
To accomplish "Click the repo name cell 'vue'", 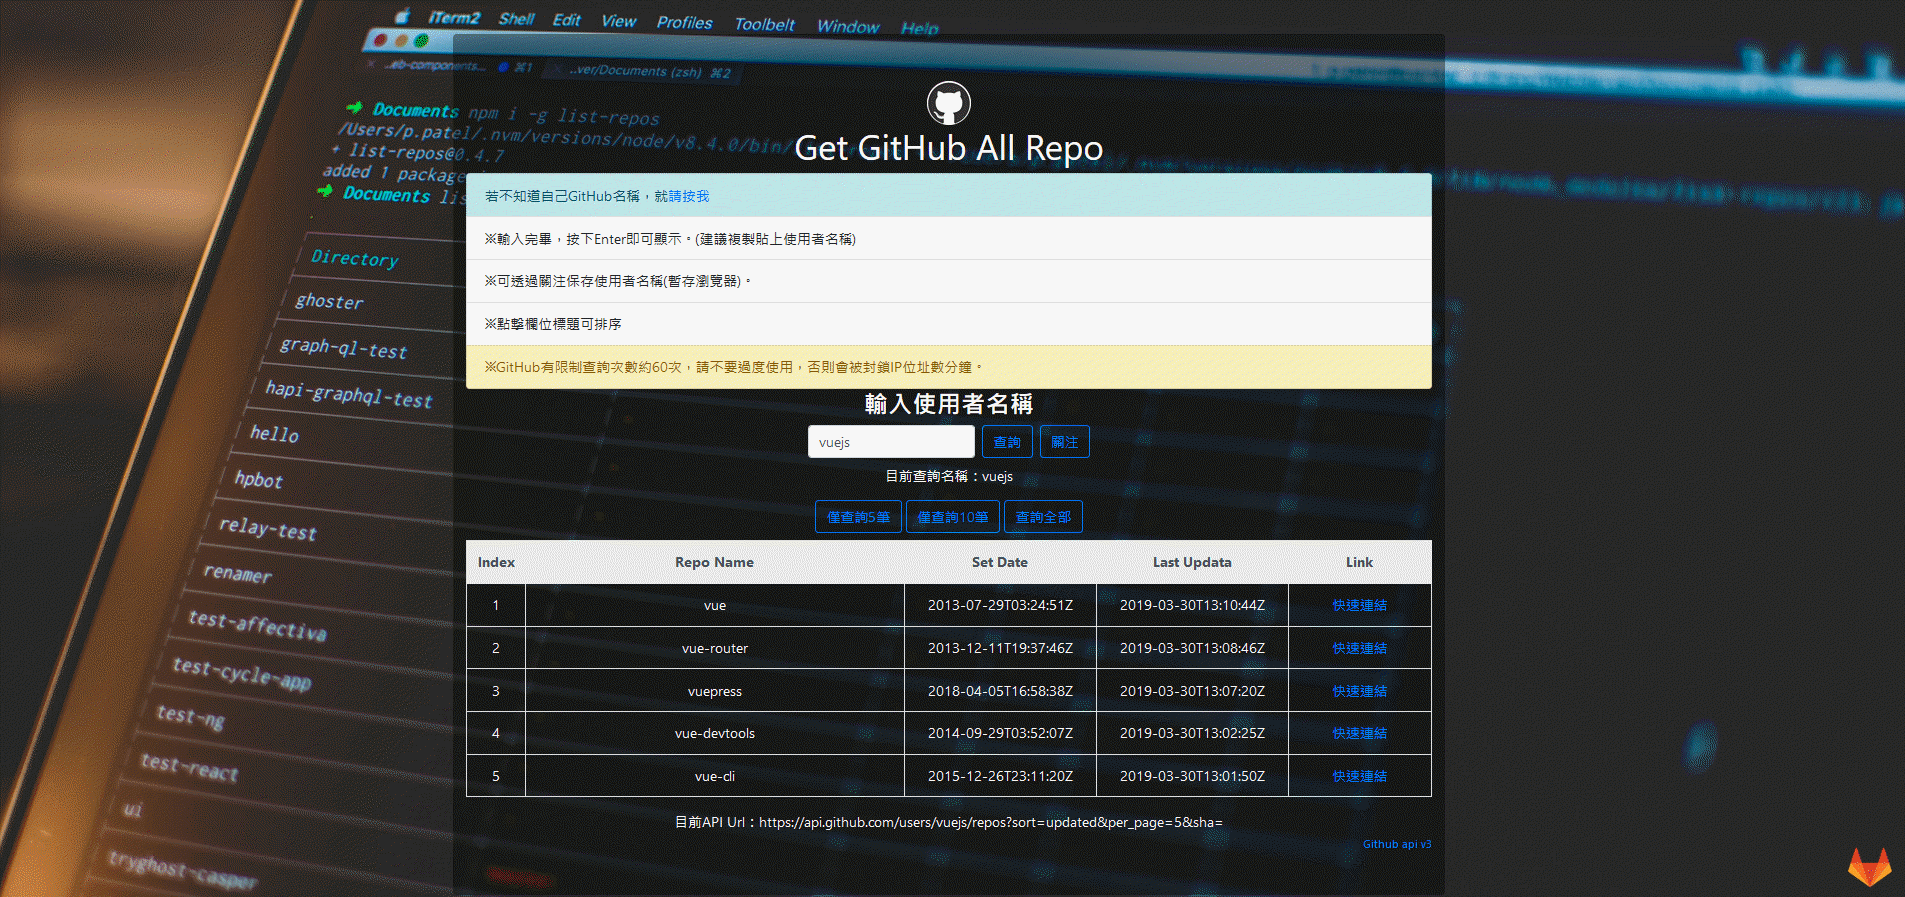I will coord(714,605).
